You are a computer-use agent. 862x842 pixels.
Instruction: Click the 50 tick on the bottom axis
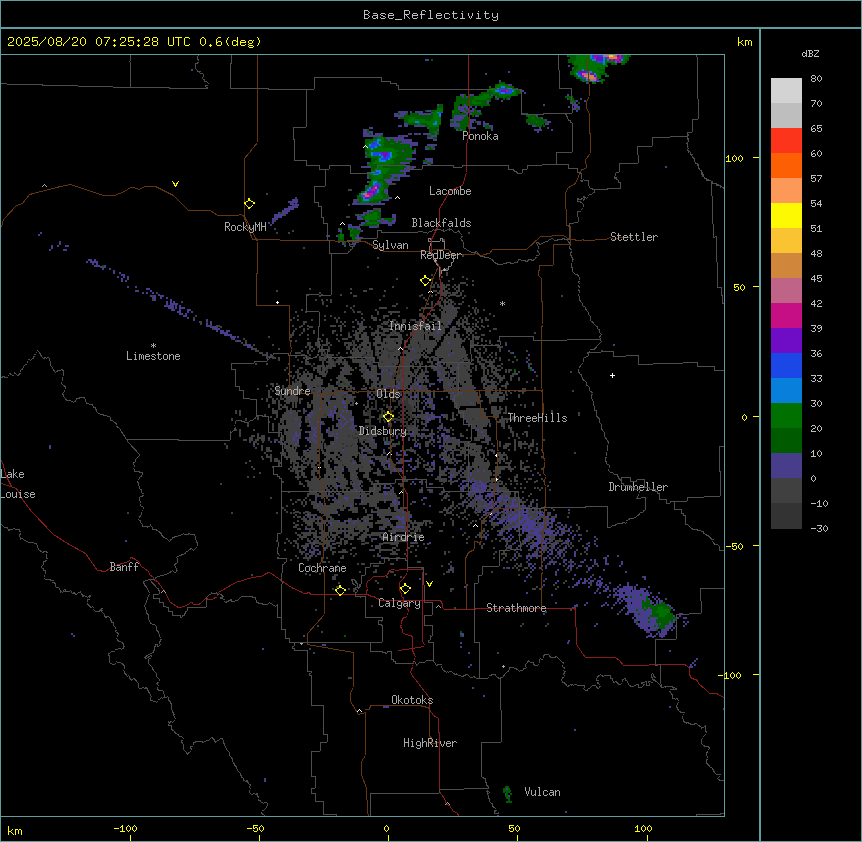click(514, 828)
